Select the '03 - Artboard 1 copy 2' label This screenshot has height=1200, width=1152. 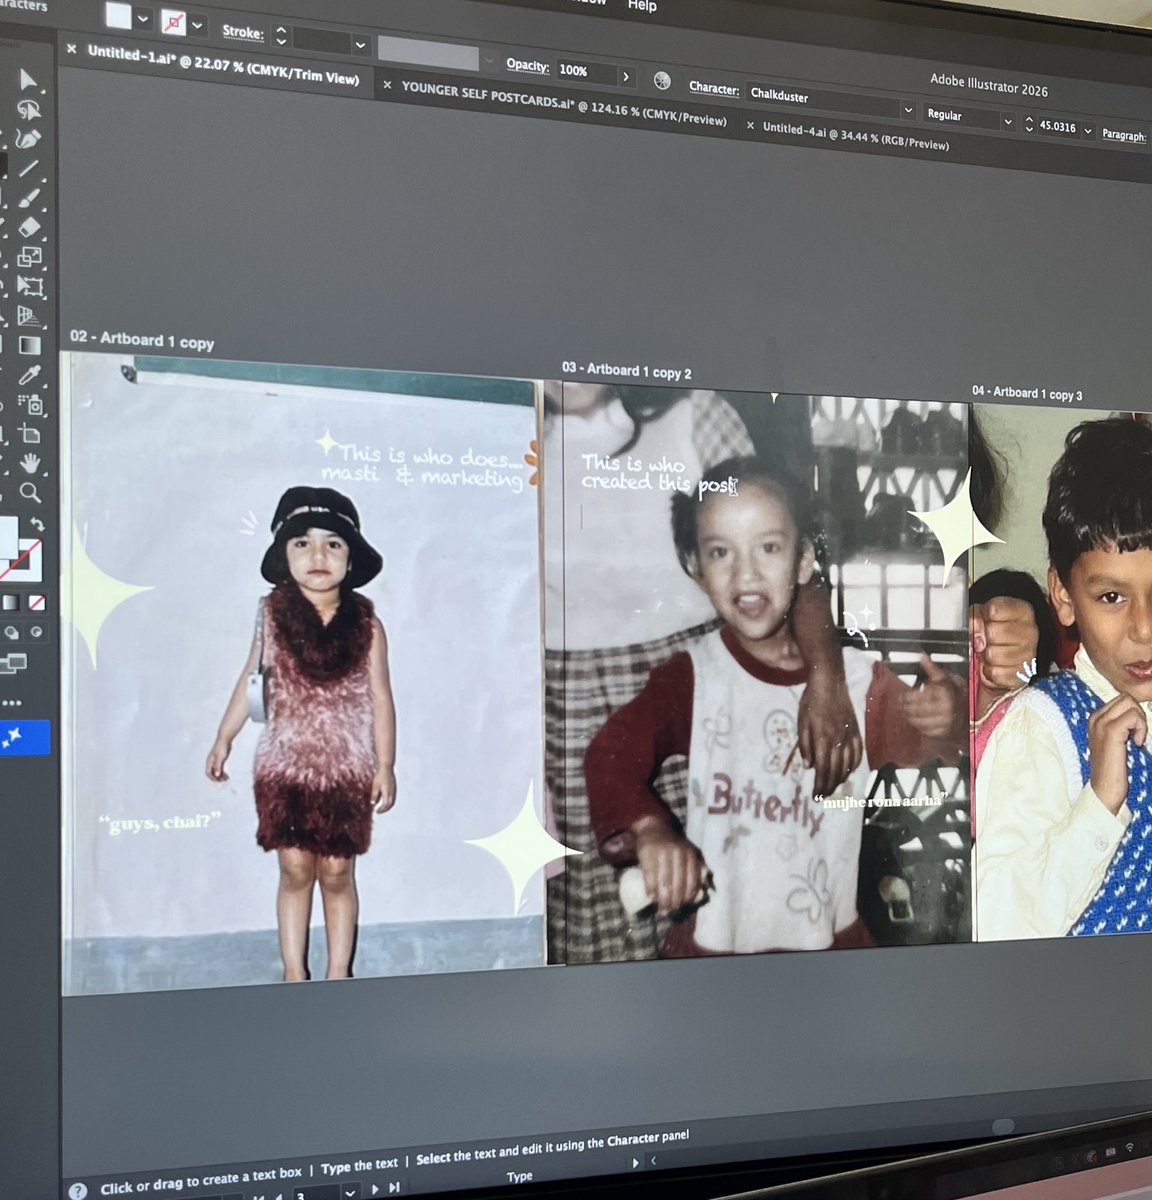[x=626, y=370]
